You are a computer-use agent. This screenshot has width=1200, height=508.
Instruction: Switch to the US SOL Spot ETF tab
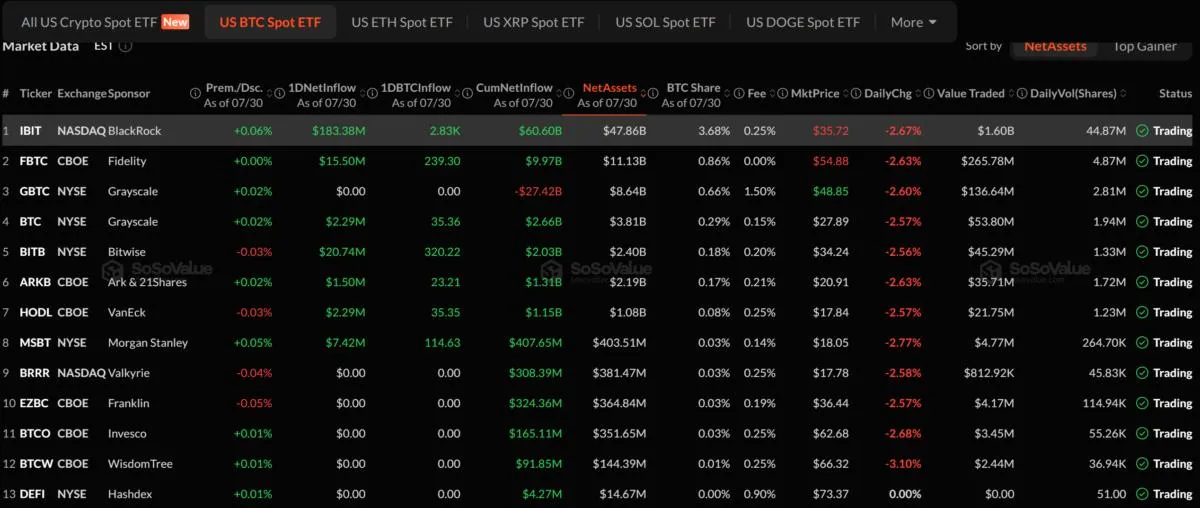click(665, 22)
